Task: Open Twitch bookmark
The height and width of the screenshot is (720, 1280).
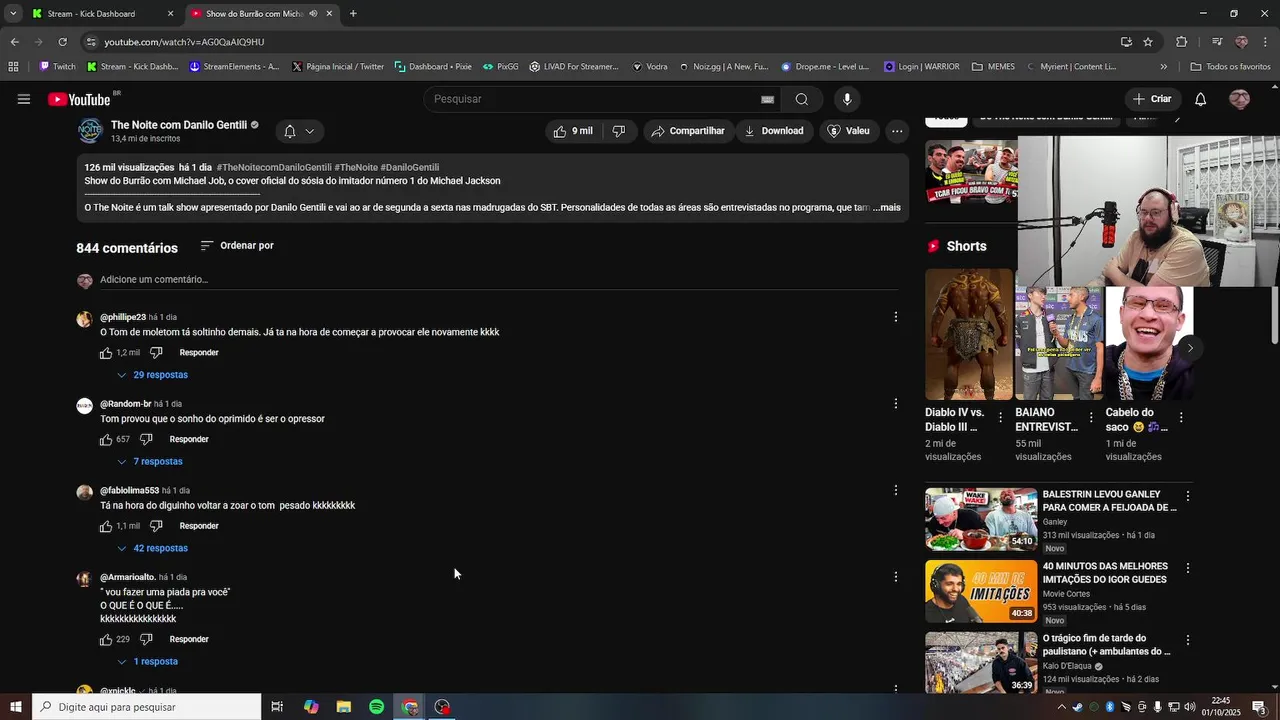Action: coord(57,67)
